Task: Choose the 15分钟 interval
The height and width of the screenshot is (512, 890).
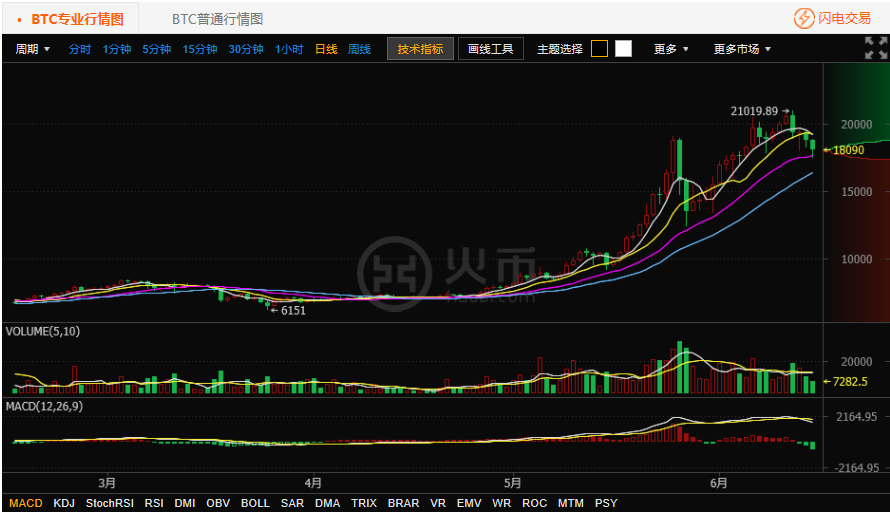Action: [x=200, y=49]
